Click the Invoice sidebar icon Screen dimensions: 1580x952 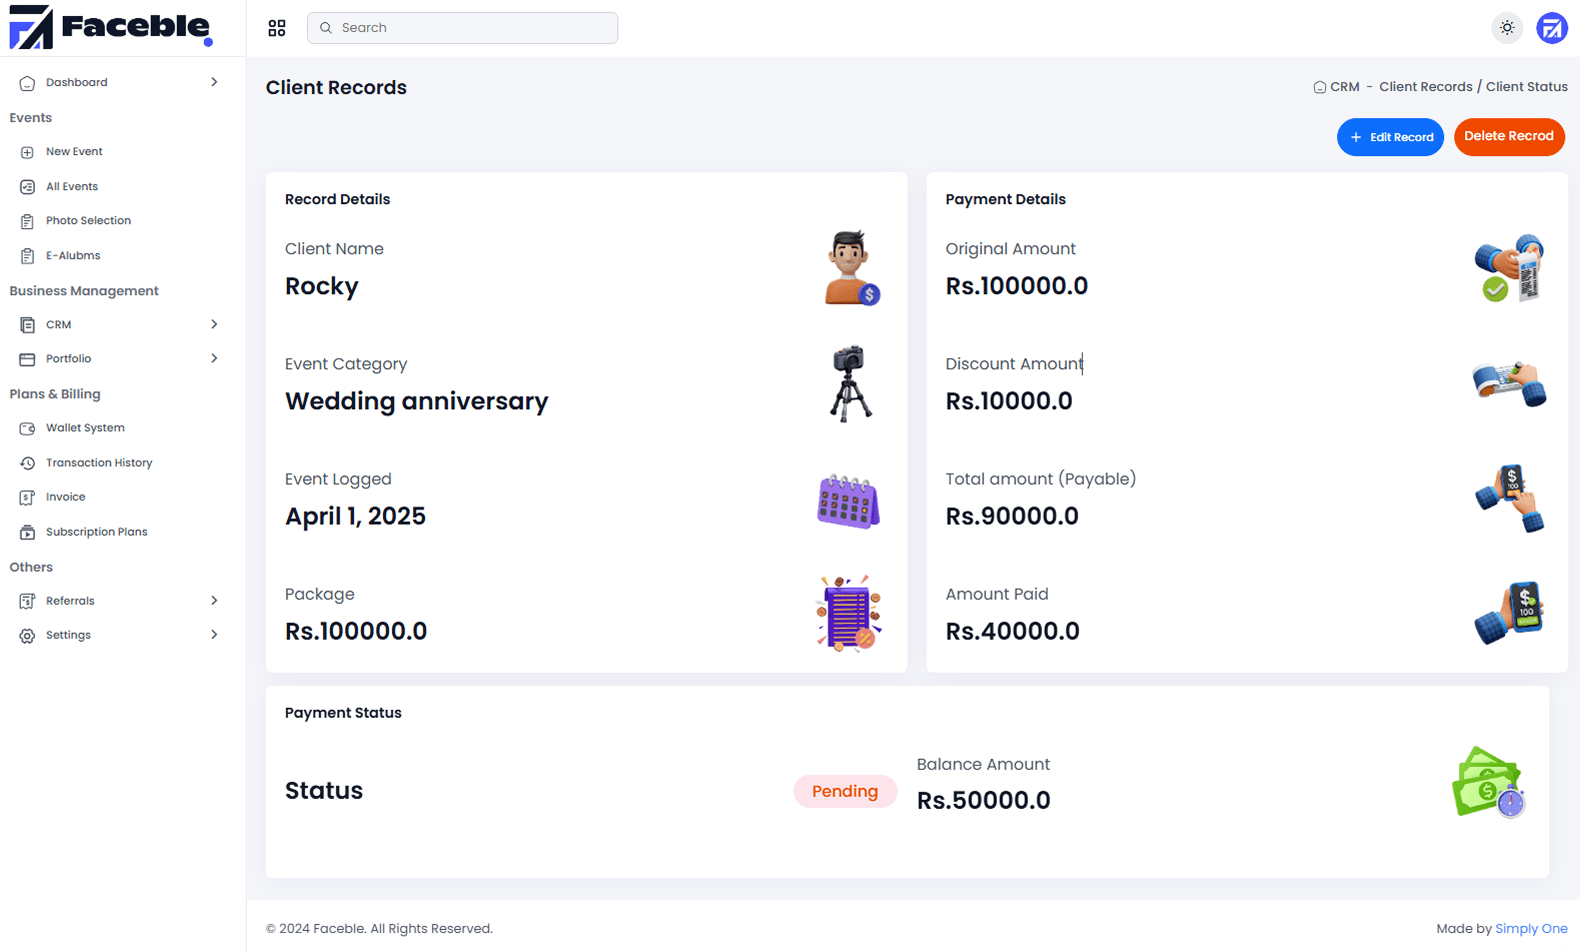pyautogui.click(x=27, y=497)
